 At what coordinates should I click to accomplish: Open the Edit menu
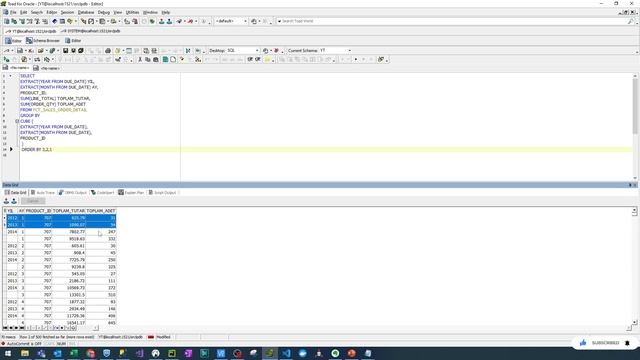point(24,12)
